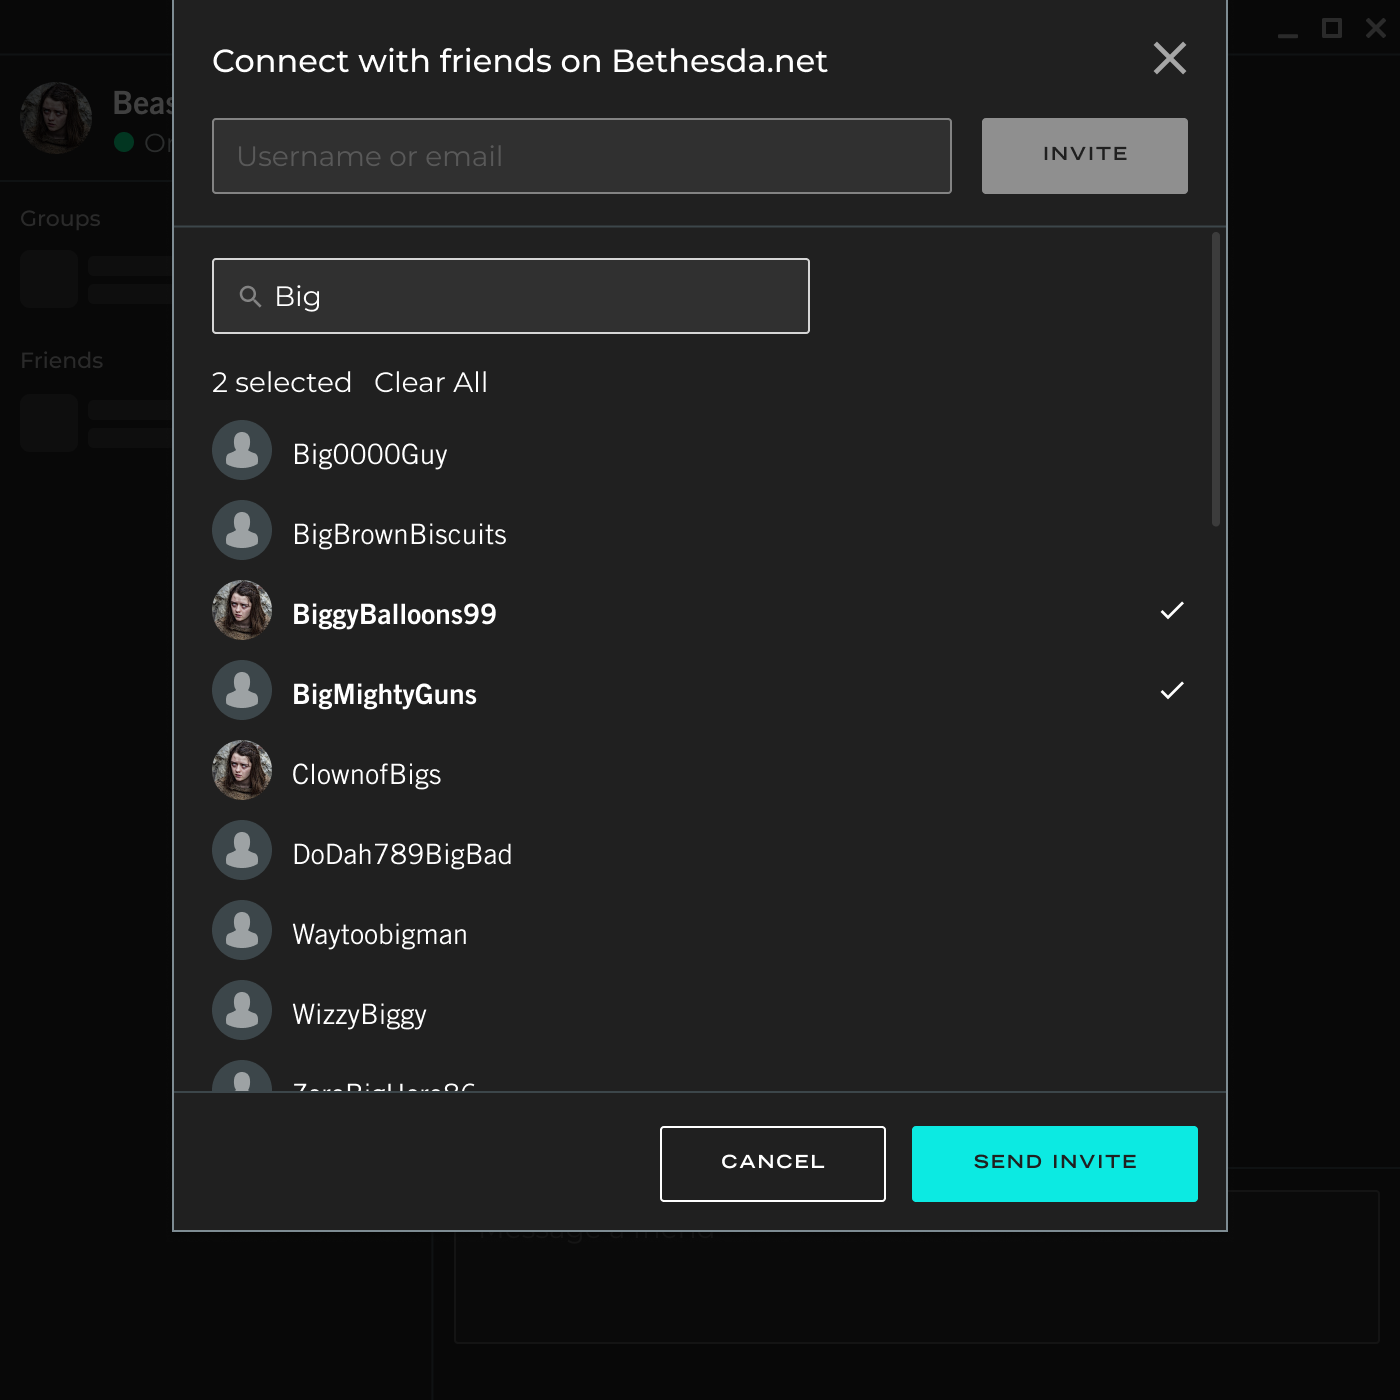Image resolution: width=1400 pixels, height=1400 pixels.
Task: Uncheck the BiggyBalloons99 checkmark
Action: coord(1172,611)
